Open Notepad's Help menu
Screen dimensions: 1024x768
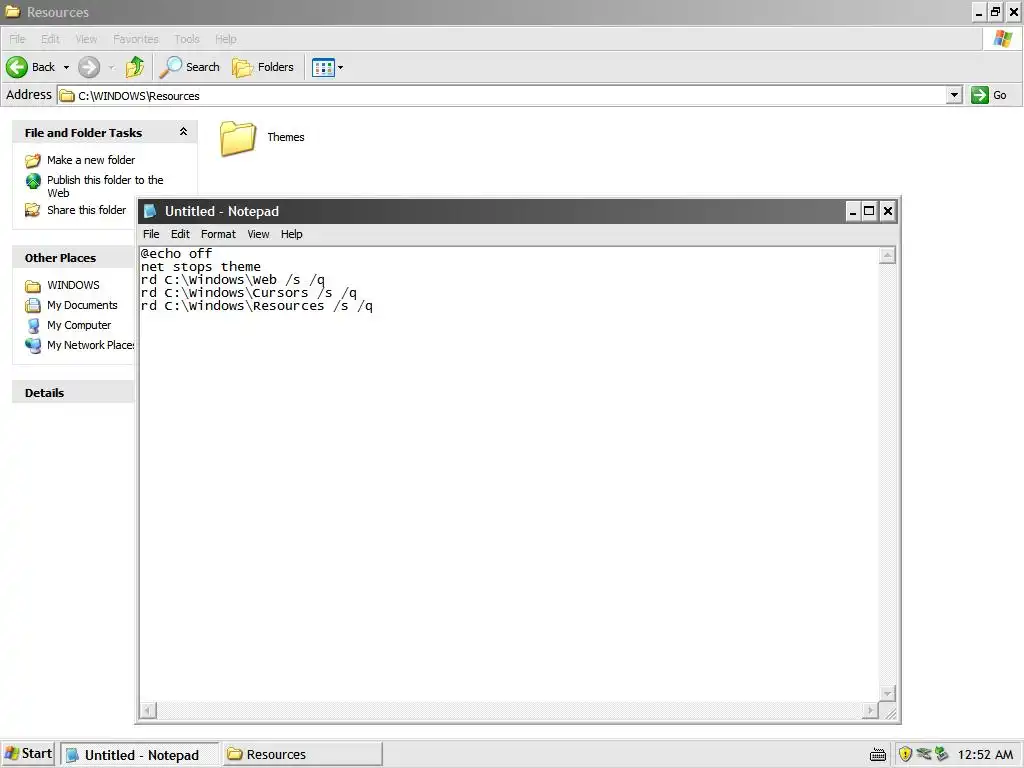[x=291, y=234]
